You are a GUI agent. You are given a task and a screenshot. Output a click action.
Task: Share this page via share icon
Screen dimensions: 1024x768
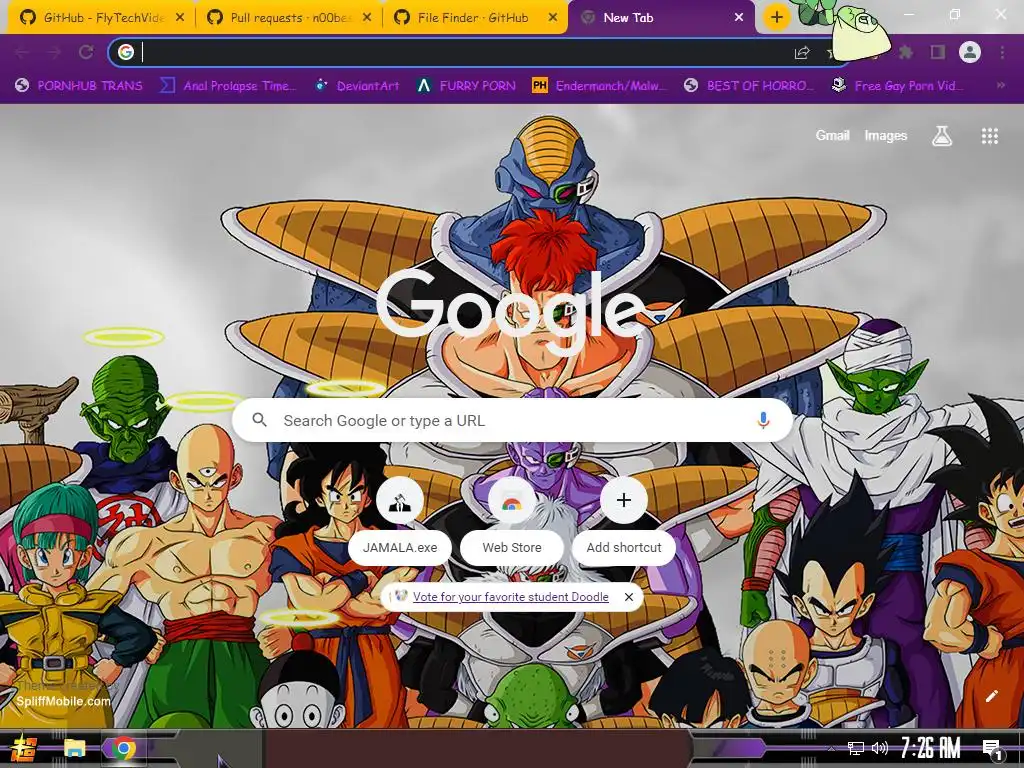pos(802,53)
